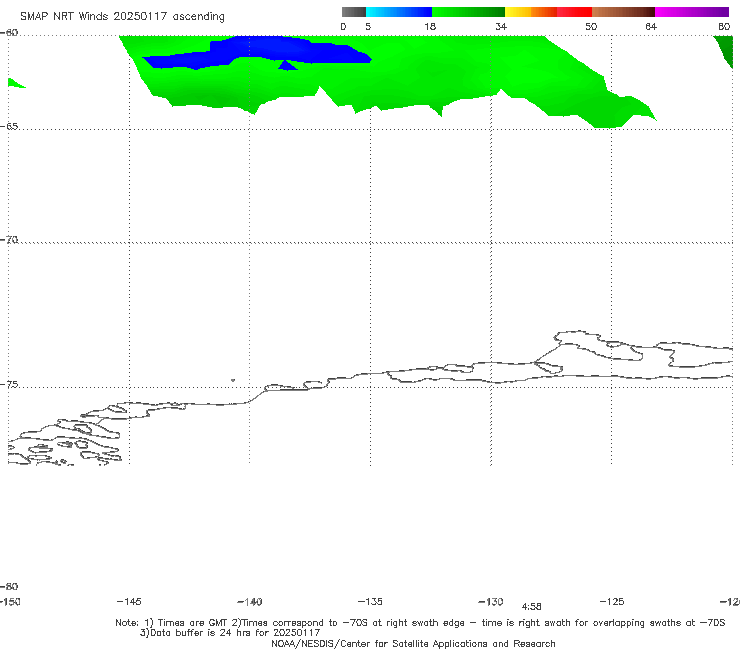Click the color bar label '34'

[501, 26]
